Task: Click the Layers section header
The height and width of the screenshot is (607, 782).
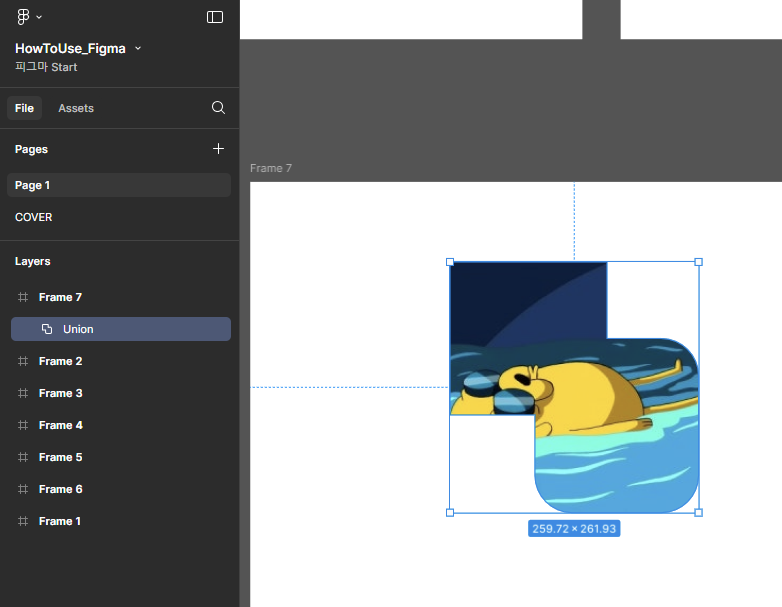Action: [x=32, y=261]
